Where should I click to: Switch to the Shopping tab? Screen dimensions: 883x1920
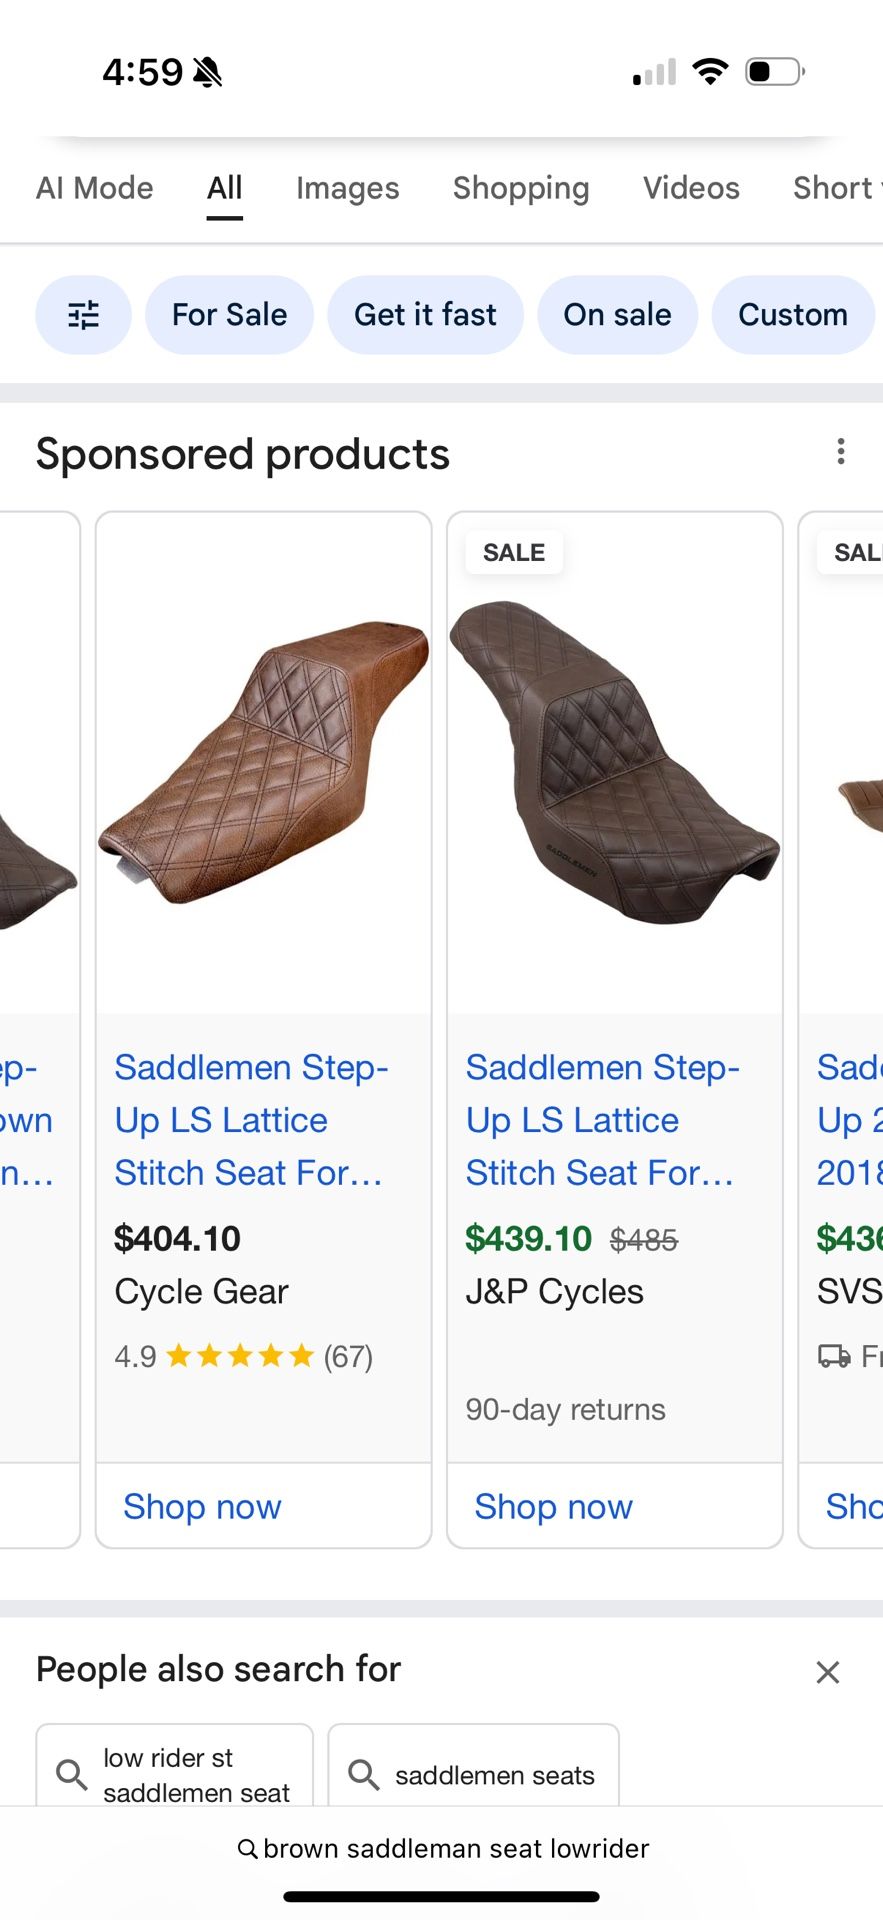521,188
